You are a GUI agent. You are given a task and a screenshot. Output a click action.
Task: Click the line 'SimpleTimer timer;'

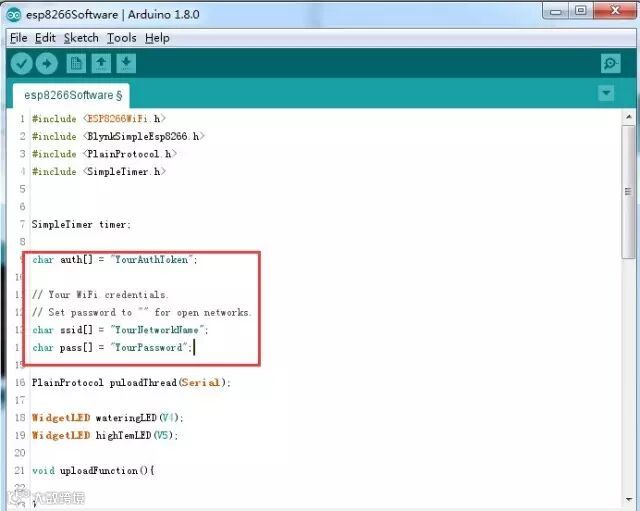point(81,224)
